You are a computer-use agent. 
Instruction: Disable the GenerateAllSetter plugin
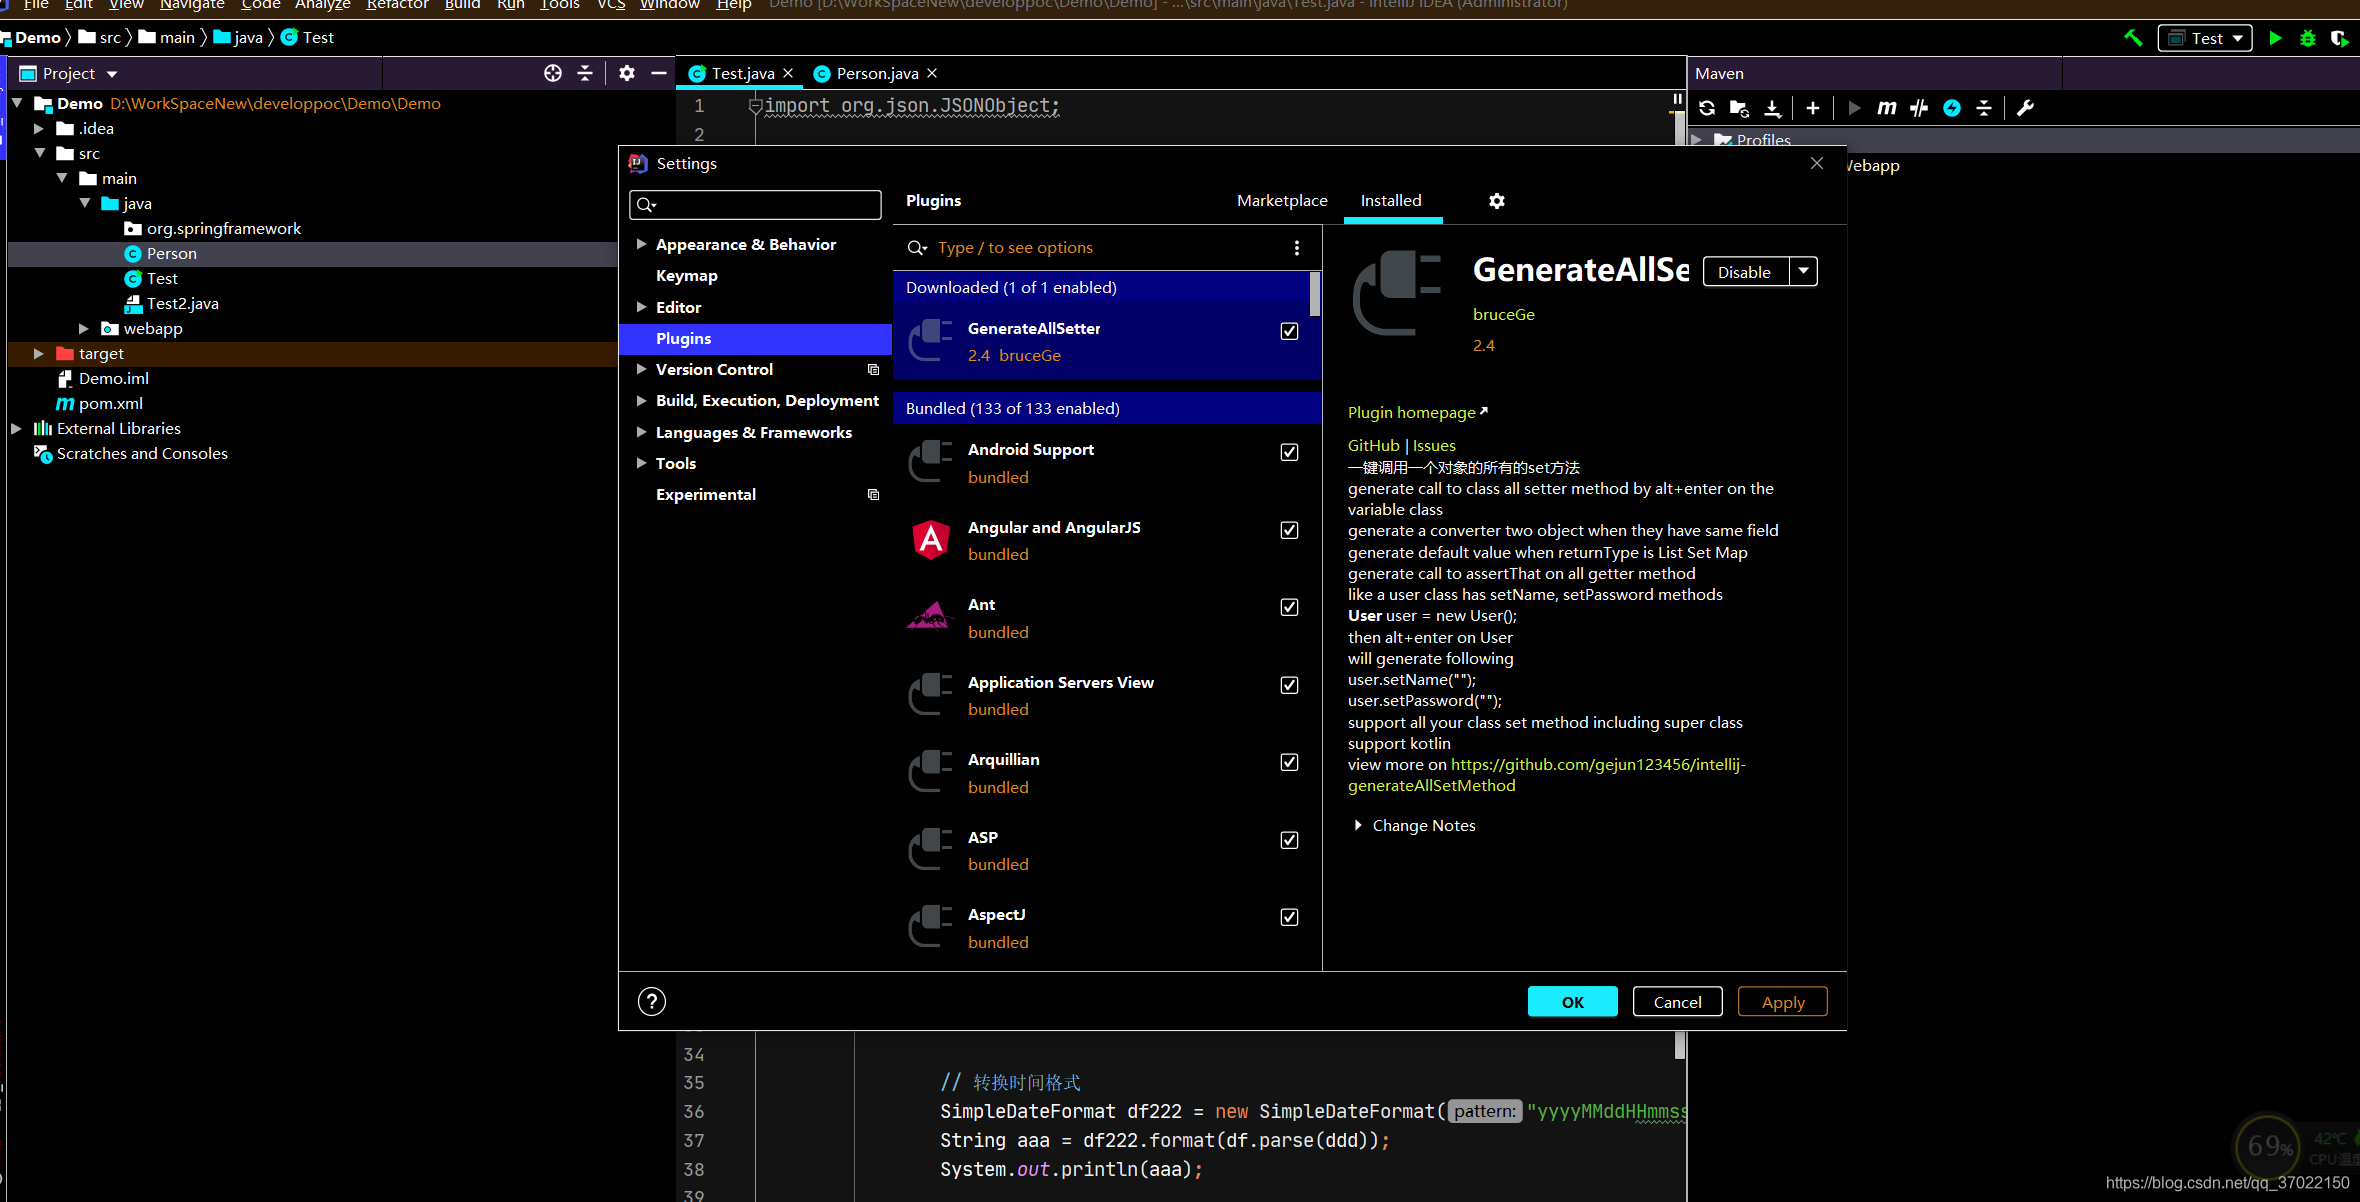pyautogui.click(x=1745, y=271)
